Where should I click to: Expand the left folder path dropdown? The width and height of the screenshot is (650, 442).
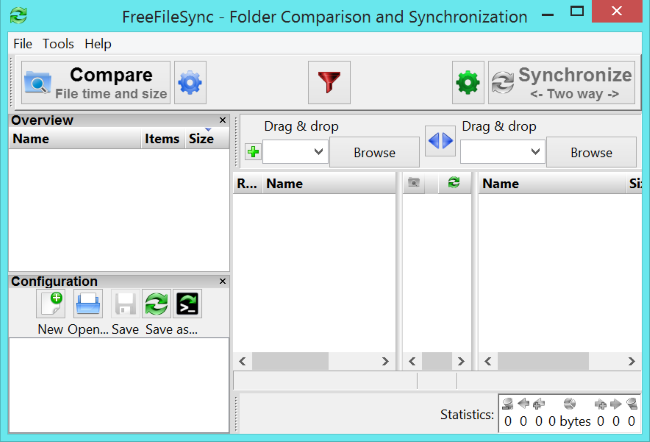318,152
